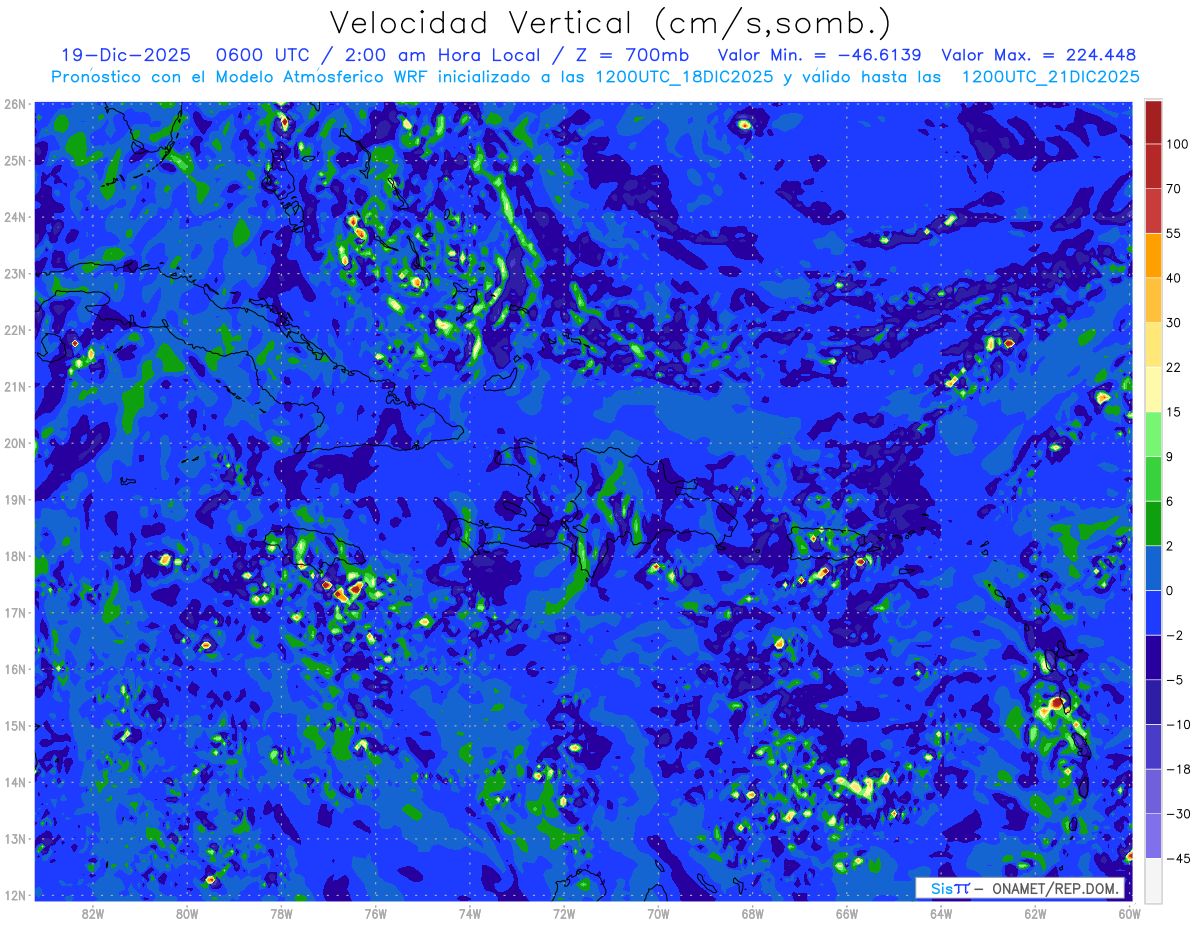Click the white colorbar segment below -45
The image size is (1200, 927).
(1153, 879)
